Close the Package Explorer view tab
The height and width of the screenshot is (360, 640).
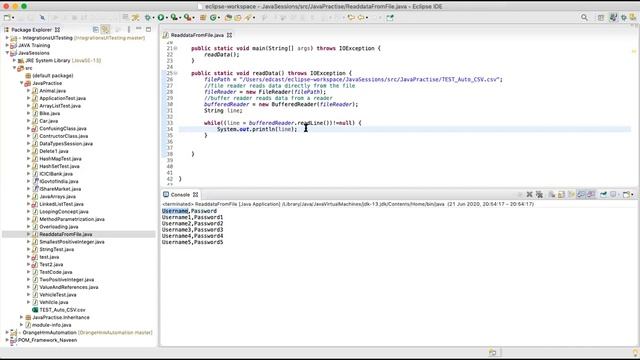point(57,29)
